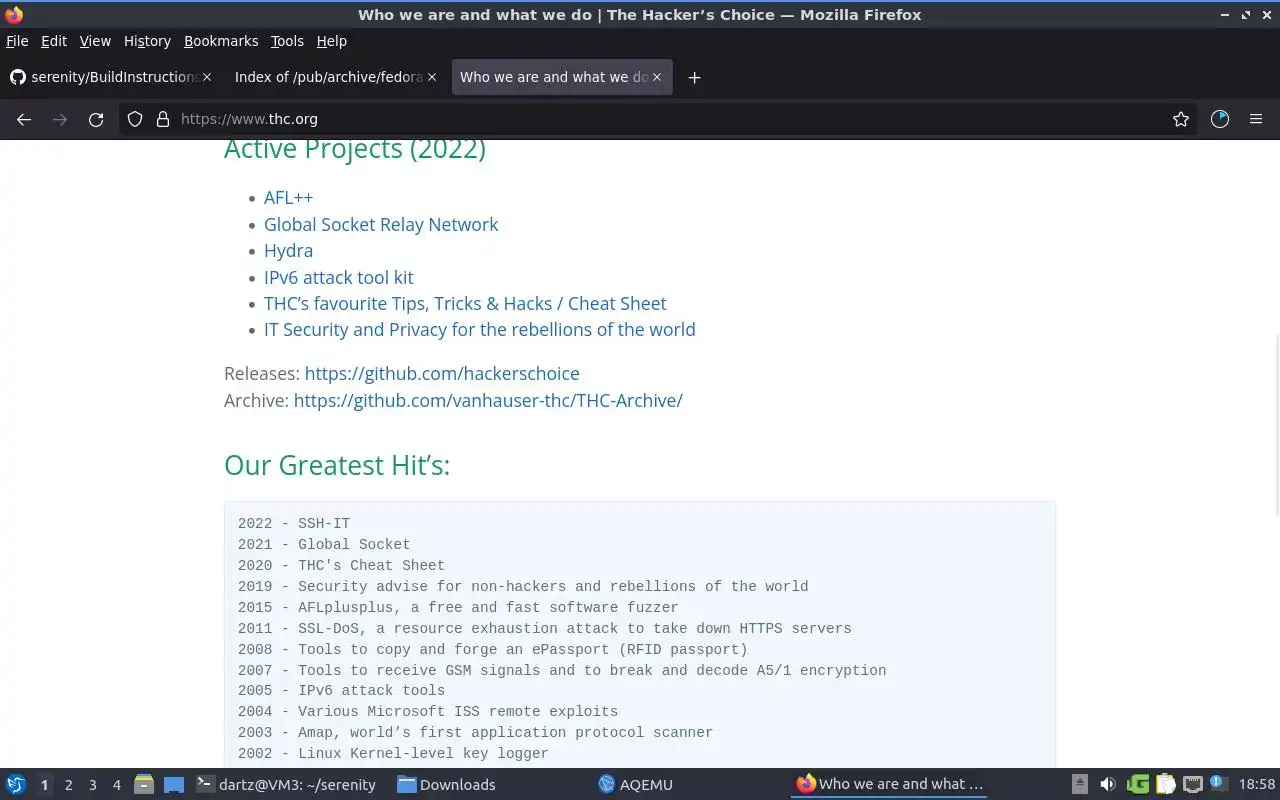Click the 18:58 clock in taskbar
Image resolution: width=1280 pixels, height=800 pixels.
(x=1257, y=785)
